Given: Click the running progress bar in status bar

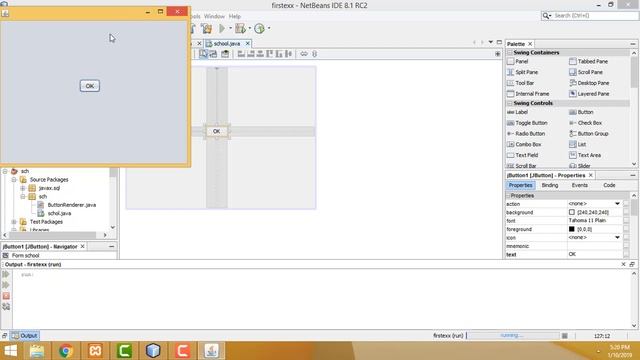Looking at the screenshot, I should [x=513, y=336].
